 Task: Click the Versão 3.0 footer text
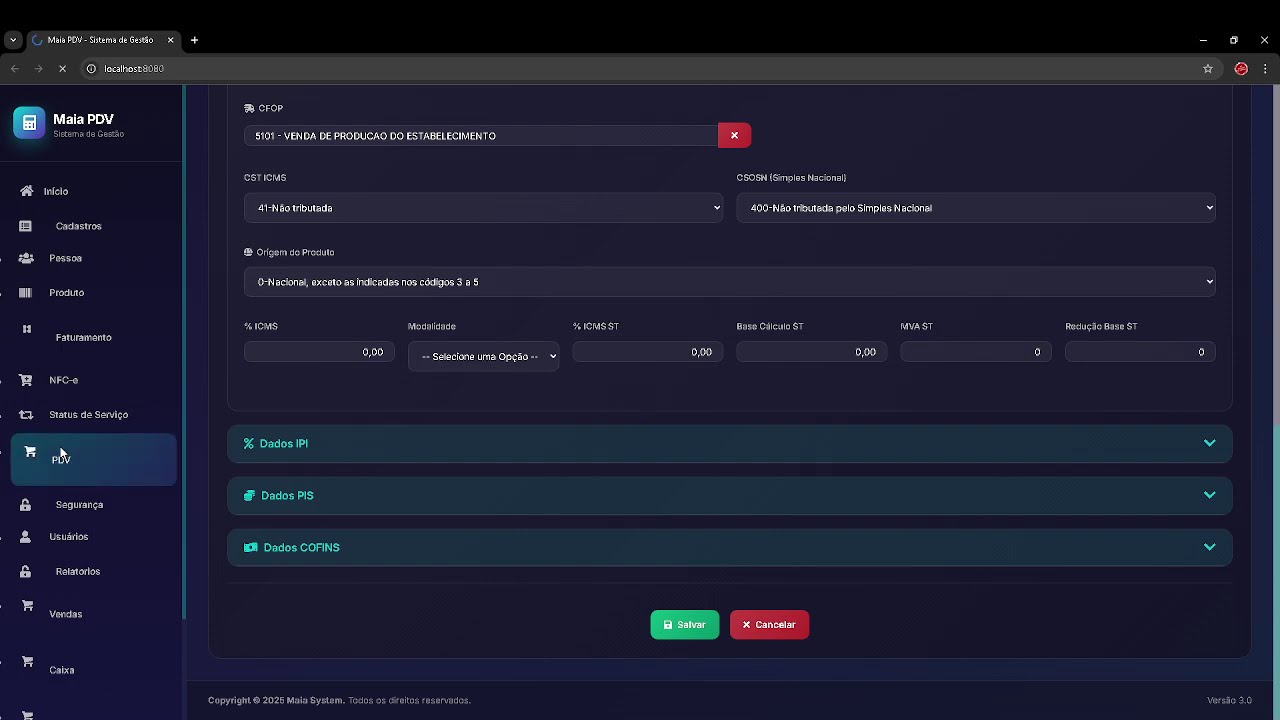click(x=1229, y=700)
